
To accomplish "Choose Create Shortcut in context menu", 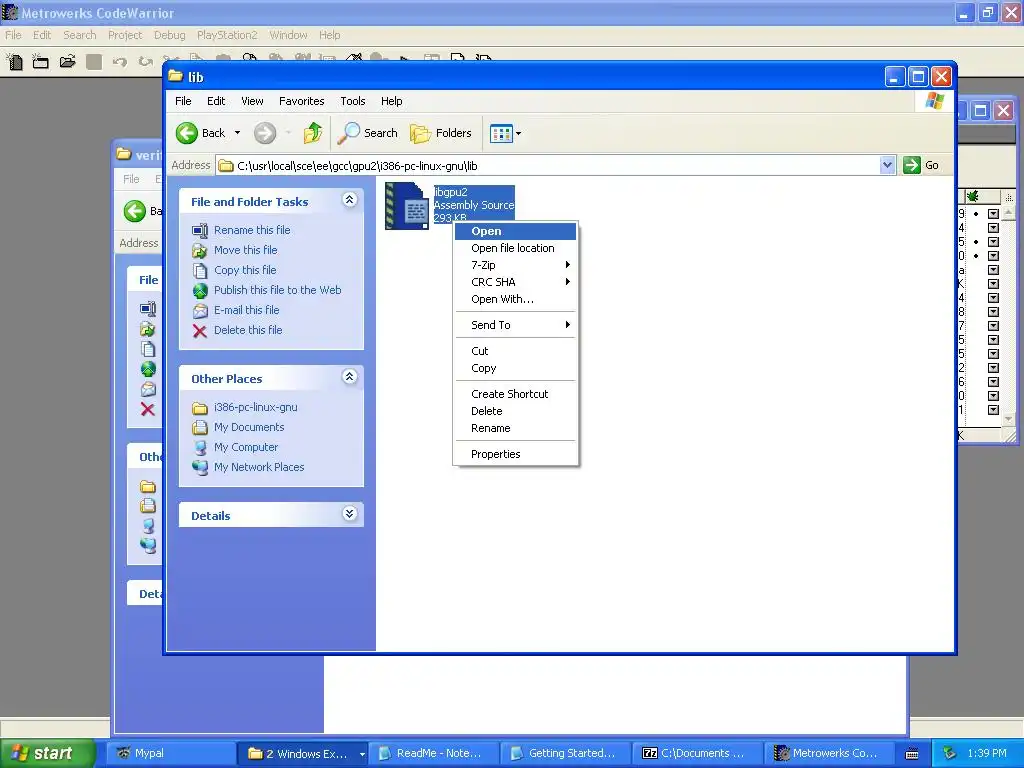I will click(x=515, y=394).
